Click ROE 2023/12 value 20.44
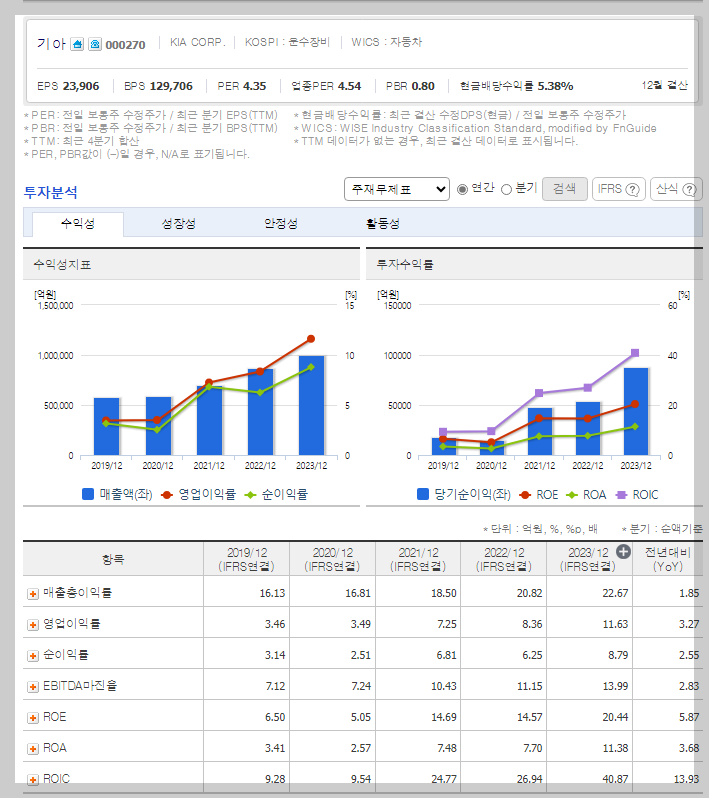Viewport: 709px width, 798px height. pyautogui.click(x=615, y=717)
